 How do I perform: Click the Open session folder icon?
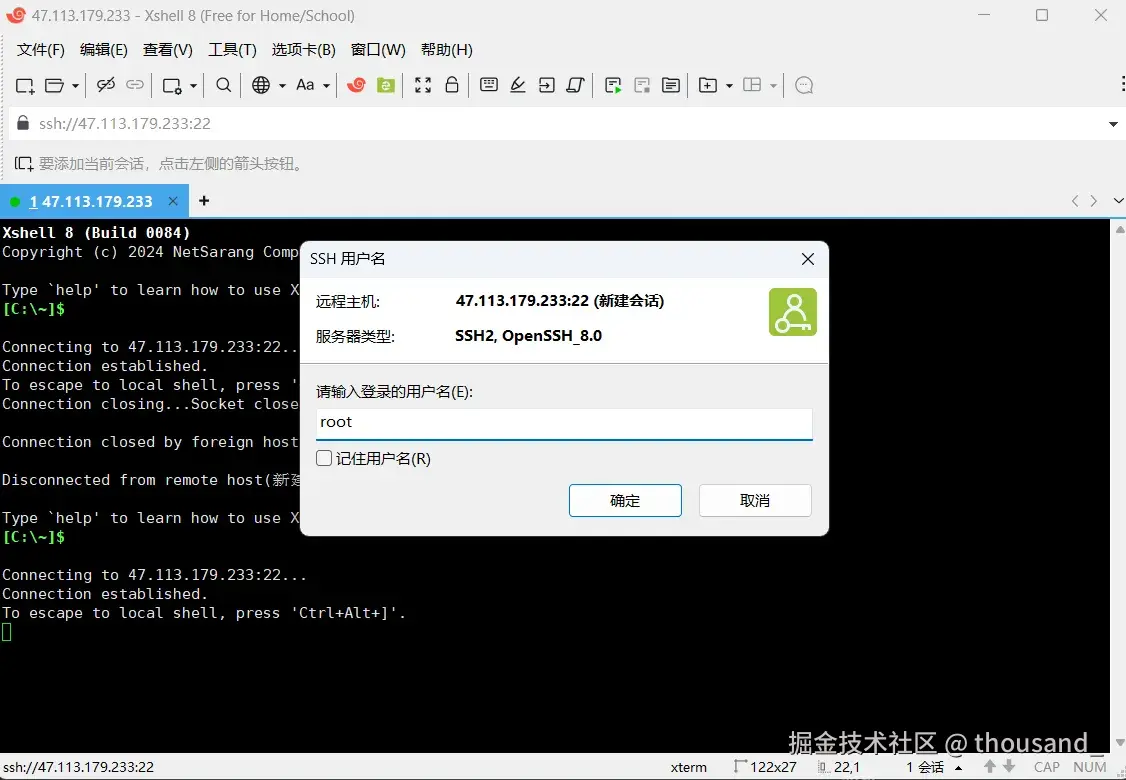point(55,85)
